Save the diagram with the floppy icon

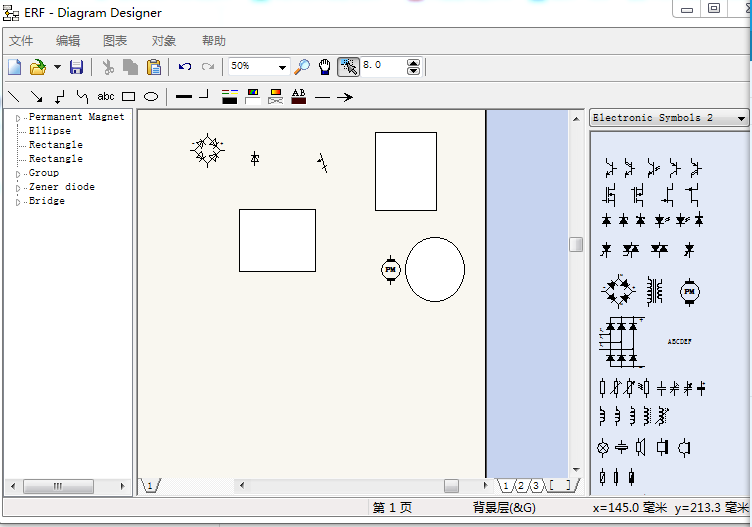tap(76, 67)
